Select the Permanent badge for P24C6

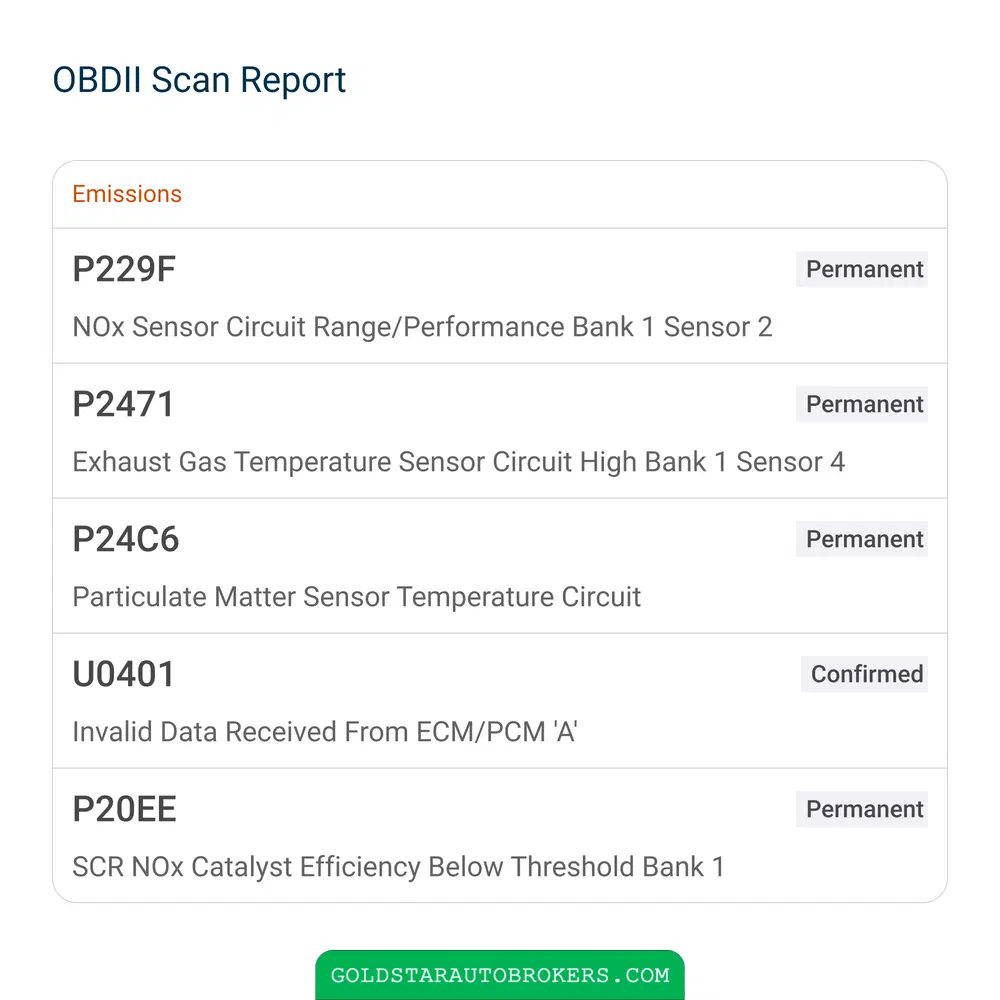(x=862, y=540)
